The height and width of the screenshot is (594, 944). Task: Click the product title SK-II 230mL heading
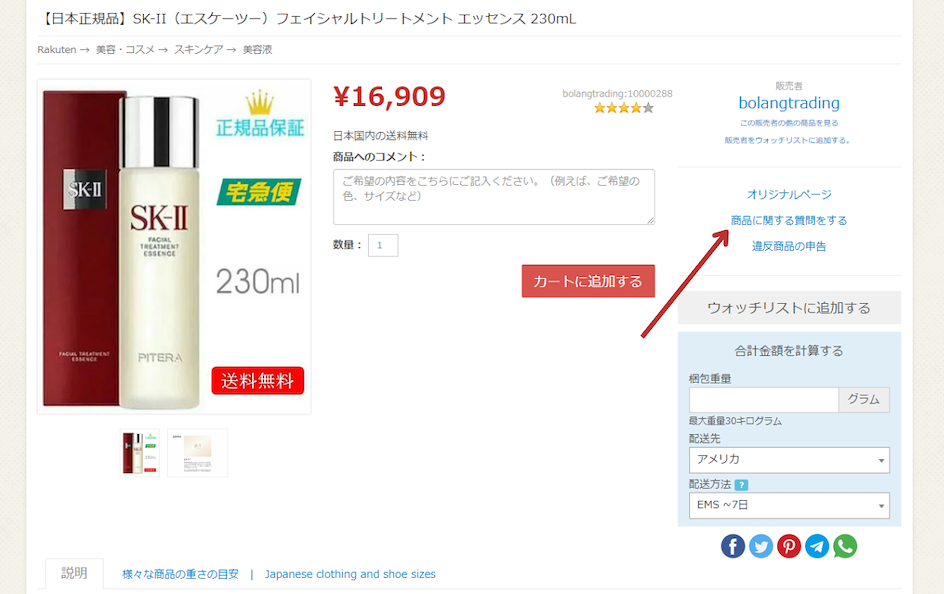point(307,19)
